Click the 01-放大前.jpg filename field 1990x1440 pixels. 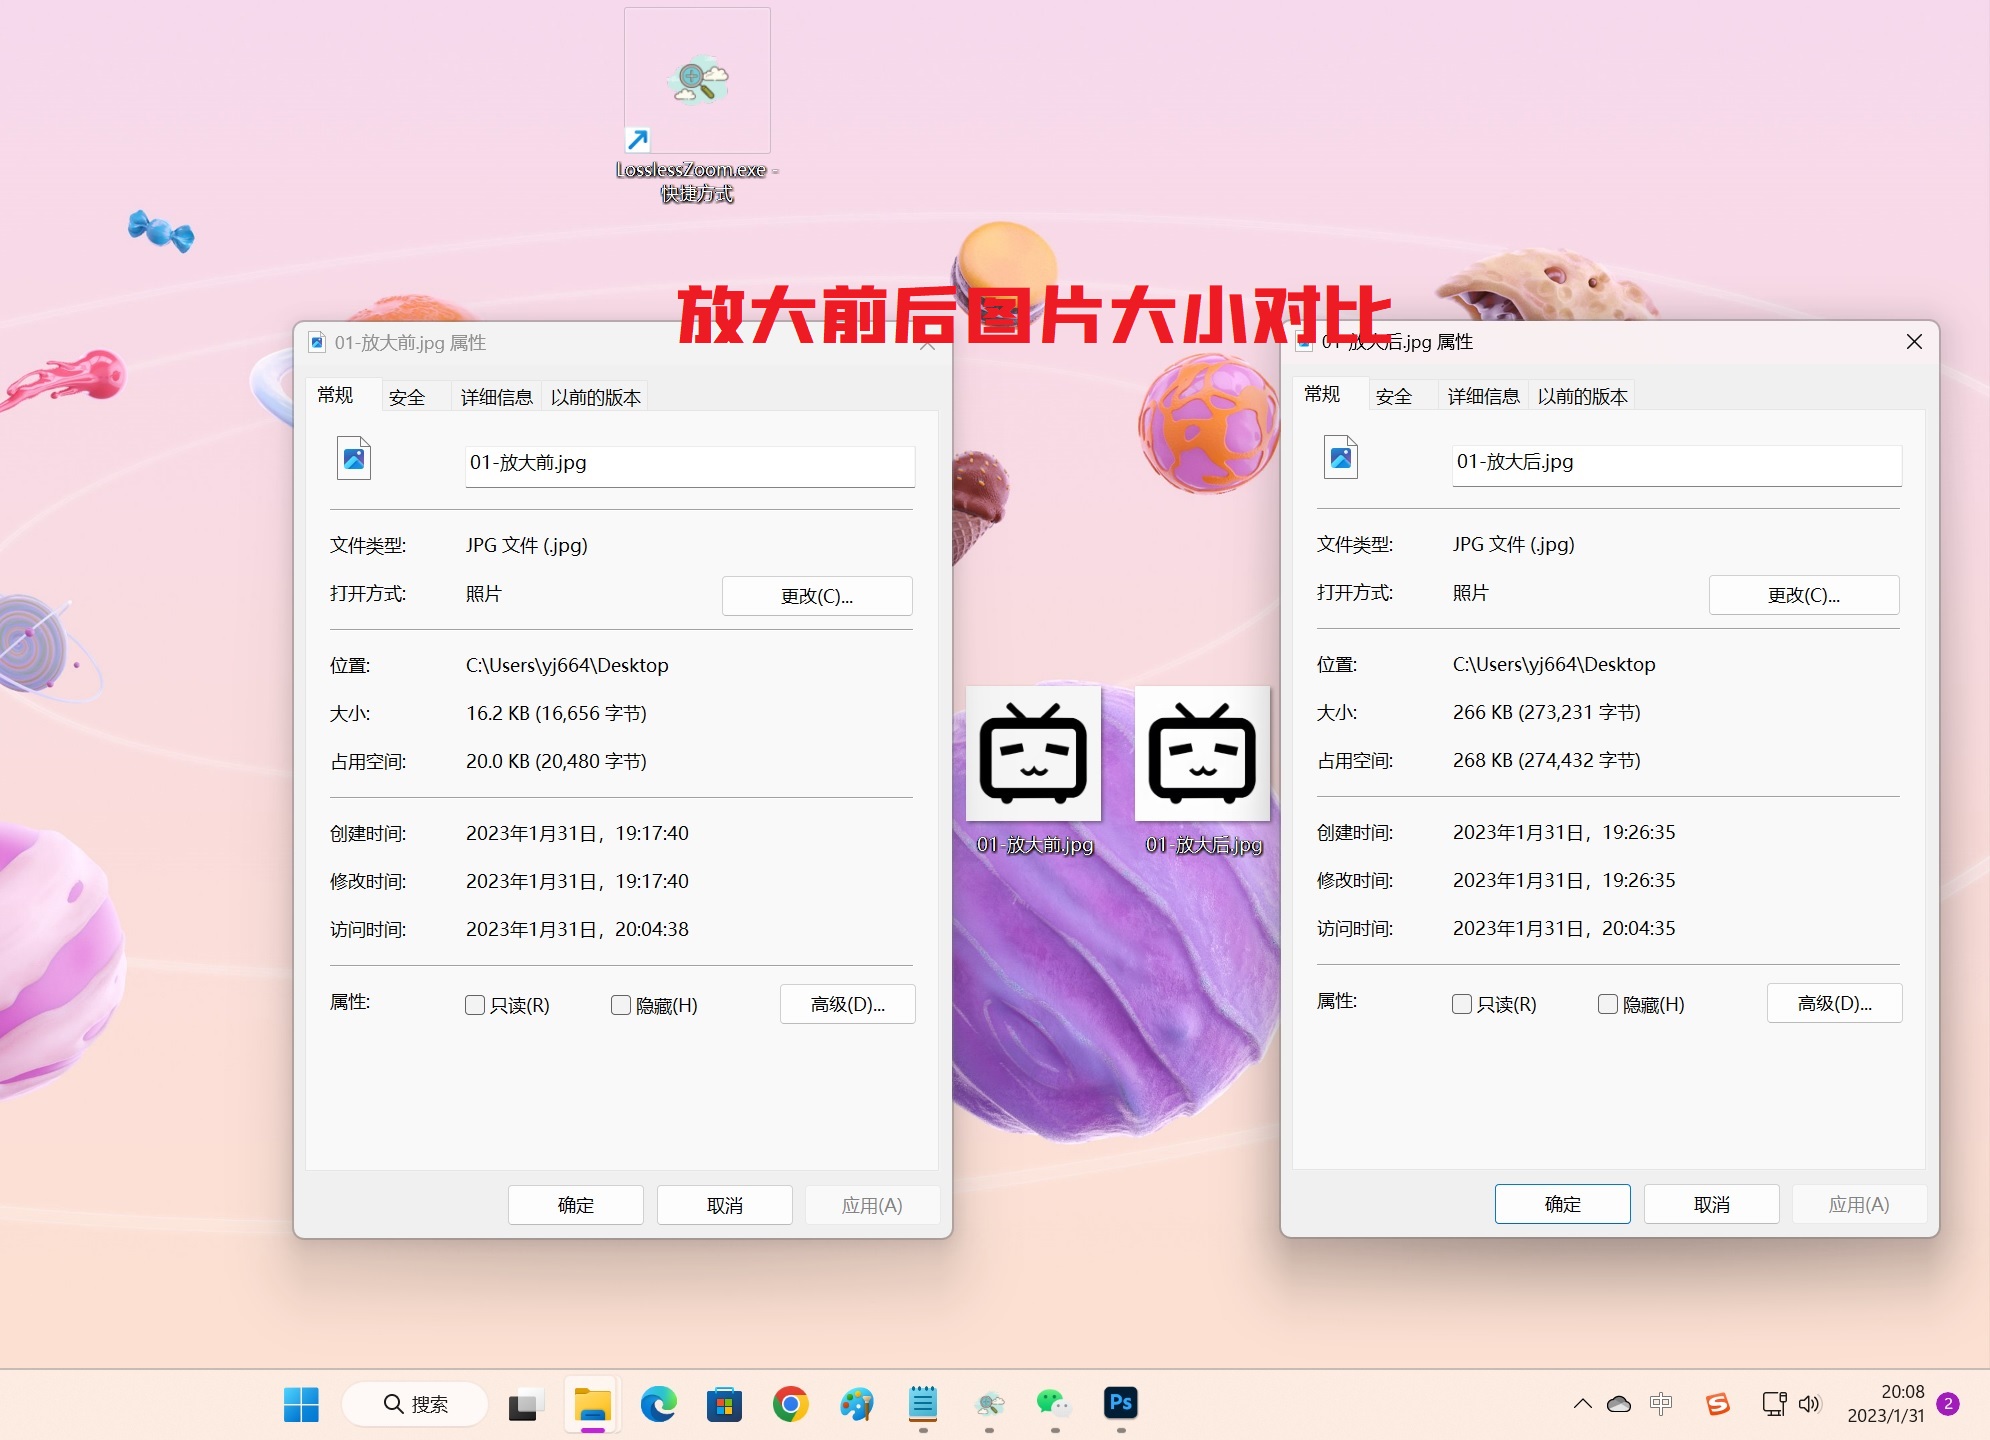tap(690, 465)
